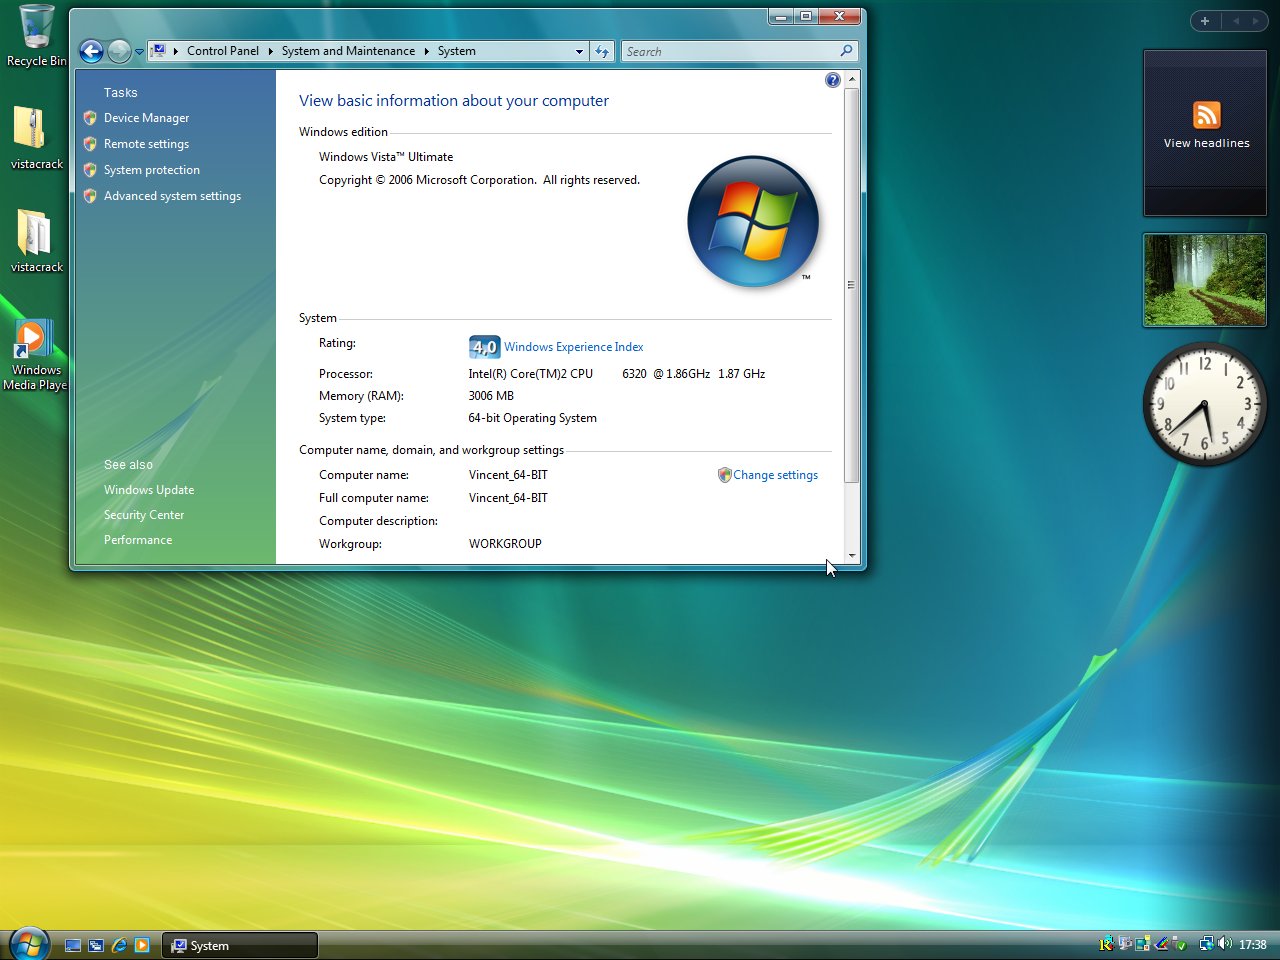
Task: Add gadgets with the sidebar plus button
Action: pos(1205,21)
